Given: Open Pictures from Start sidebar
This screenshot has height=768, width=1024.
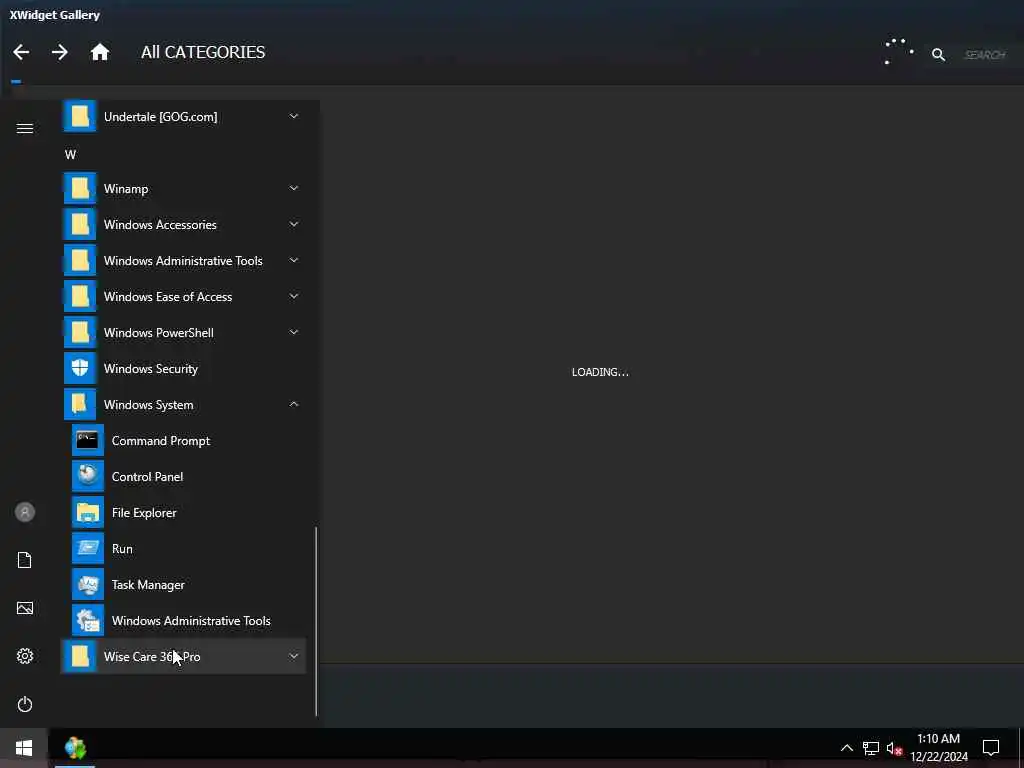Looking at the screenshot, I should 25,608.
